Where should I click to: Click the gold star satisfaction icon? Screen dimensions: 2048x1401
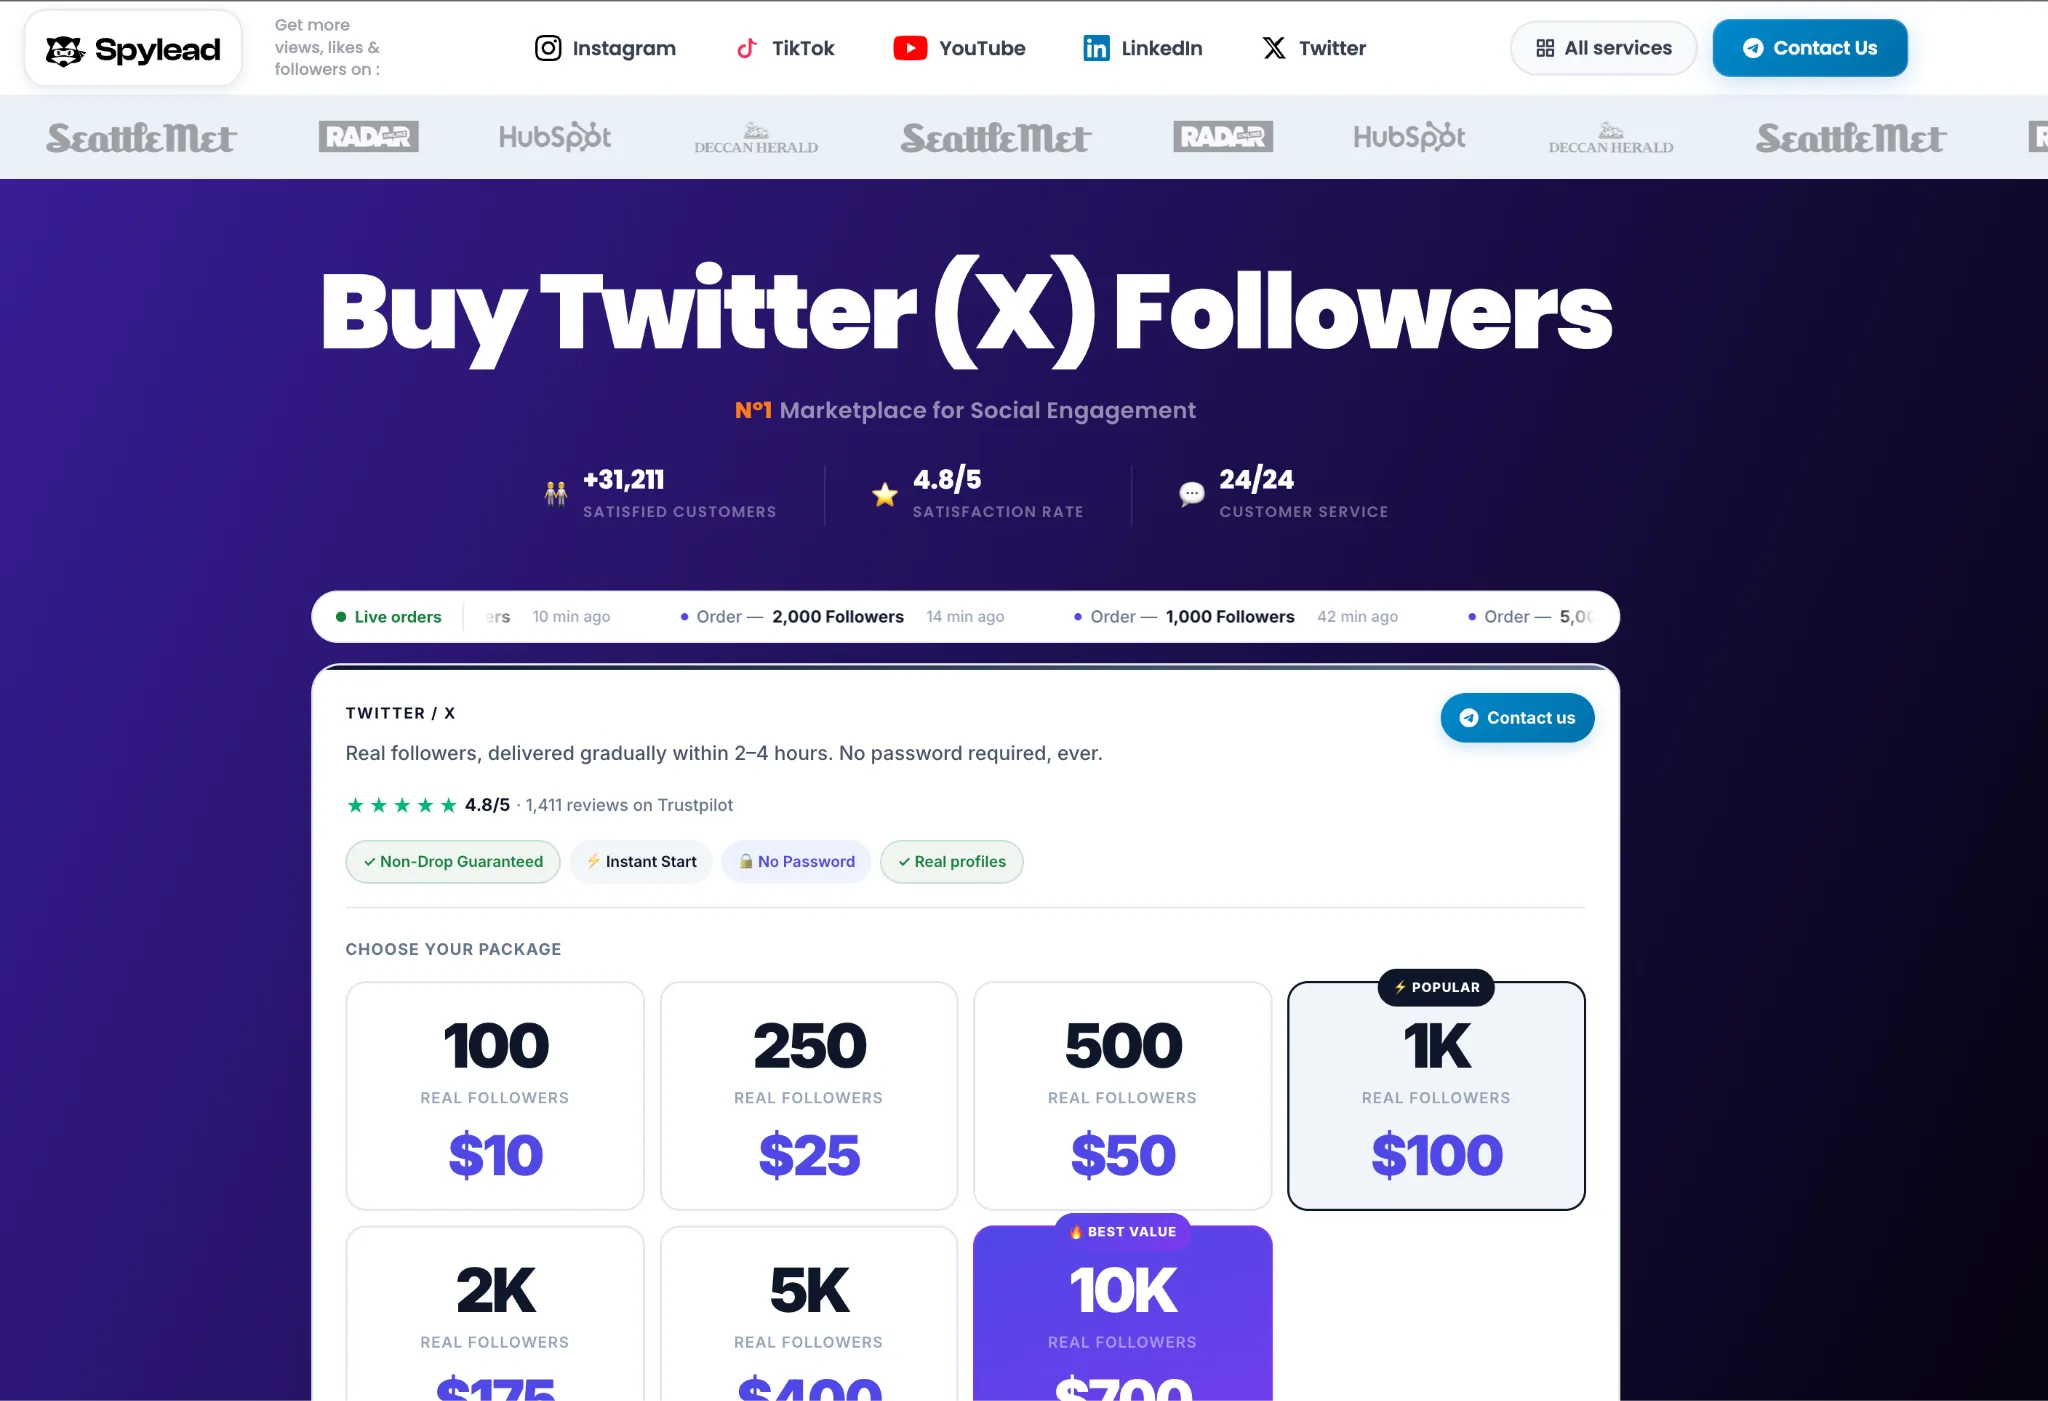885,494
